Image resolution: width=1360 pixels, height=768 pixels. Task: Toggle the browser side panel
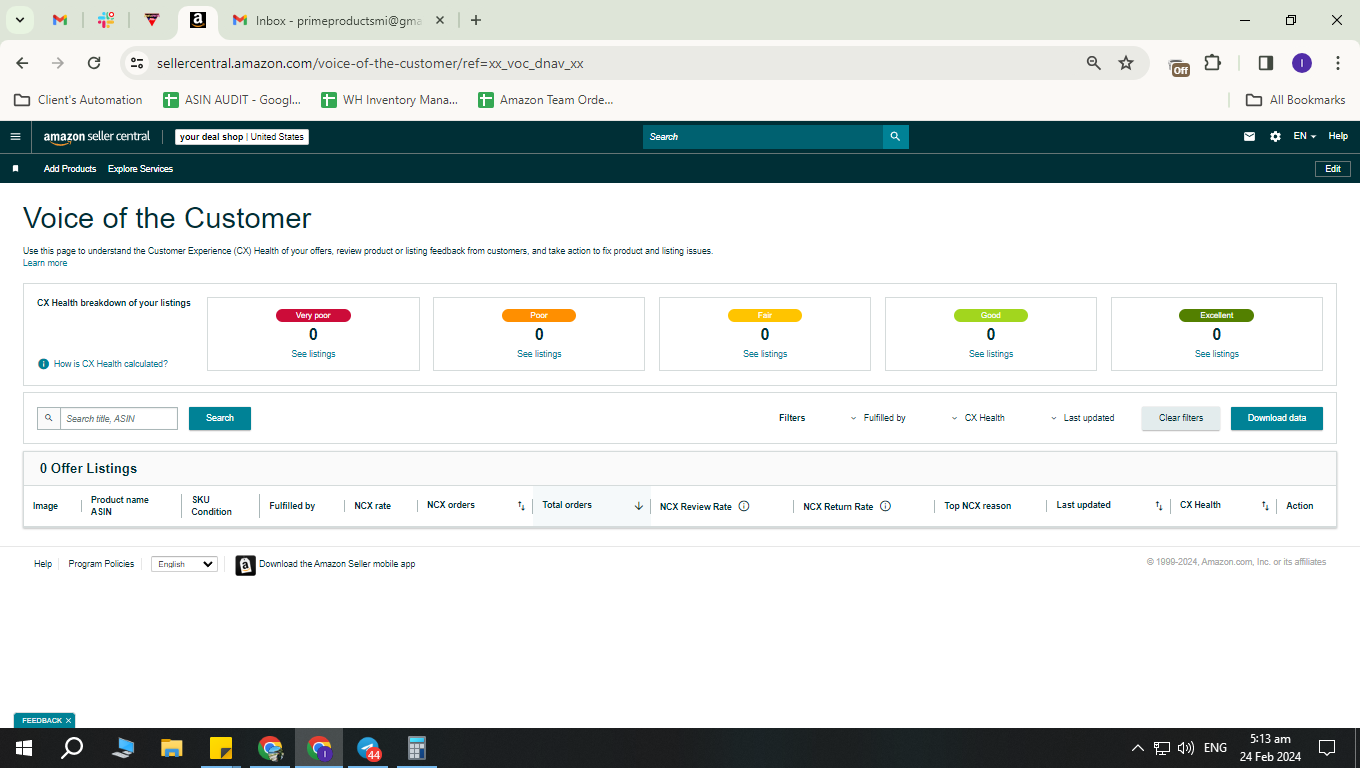(x=1266, y=63)
